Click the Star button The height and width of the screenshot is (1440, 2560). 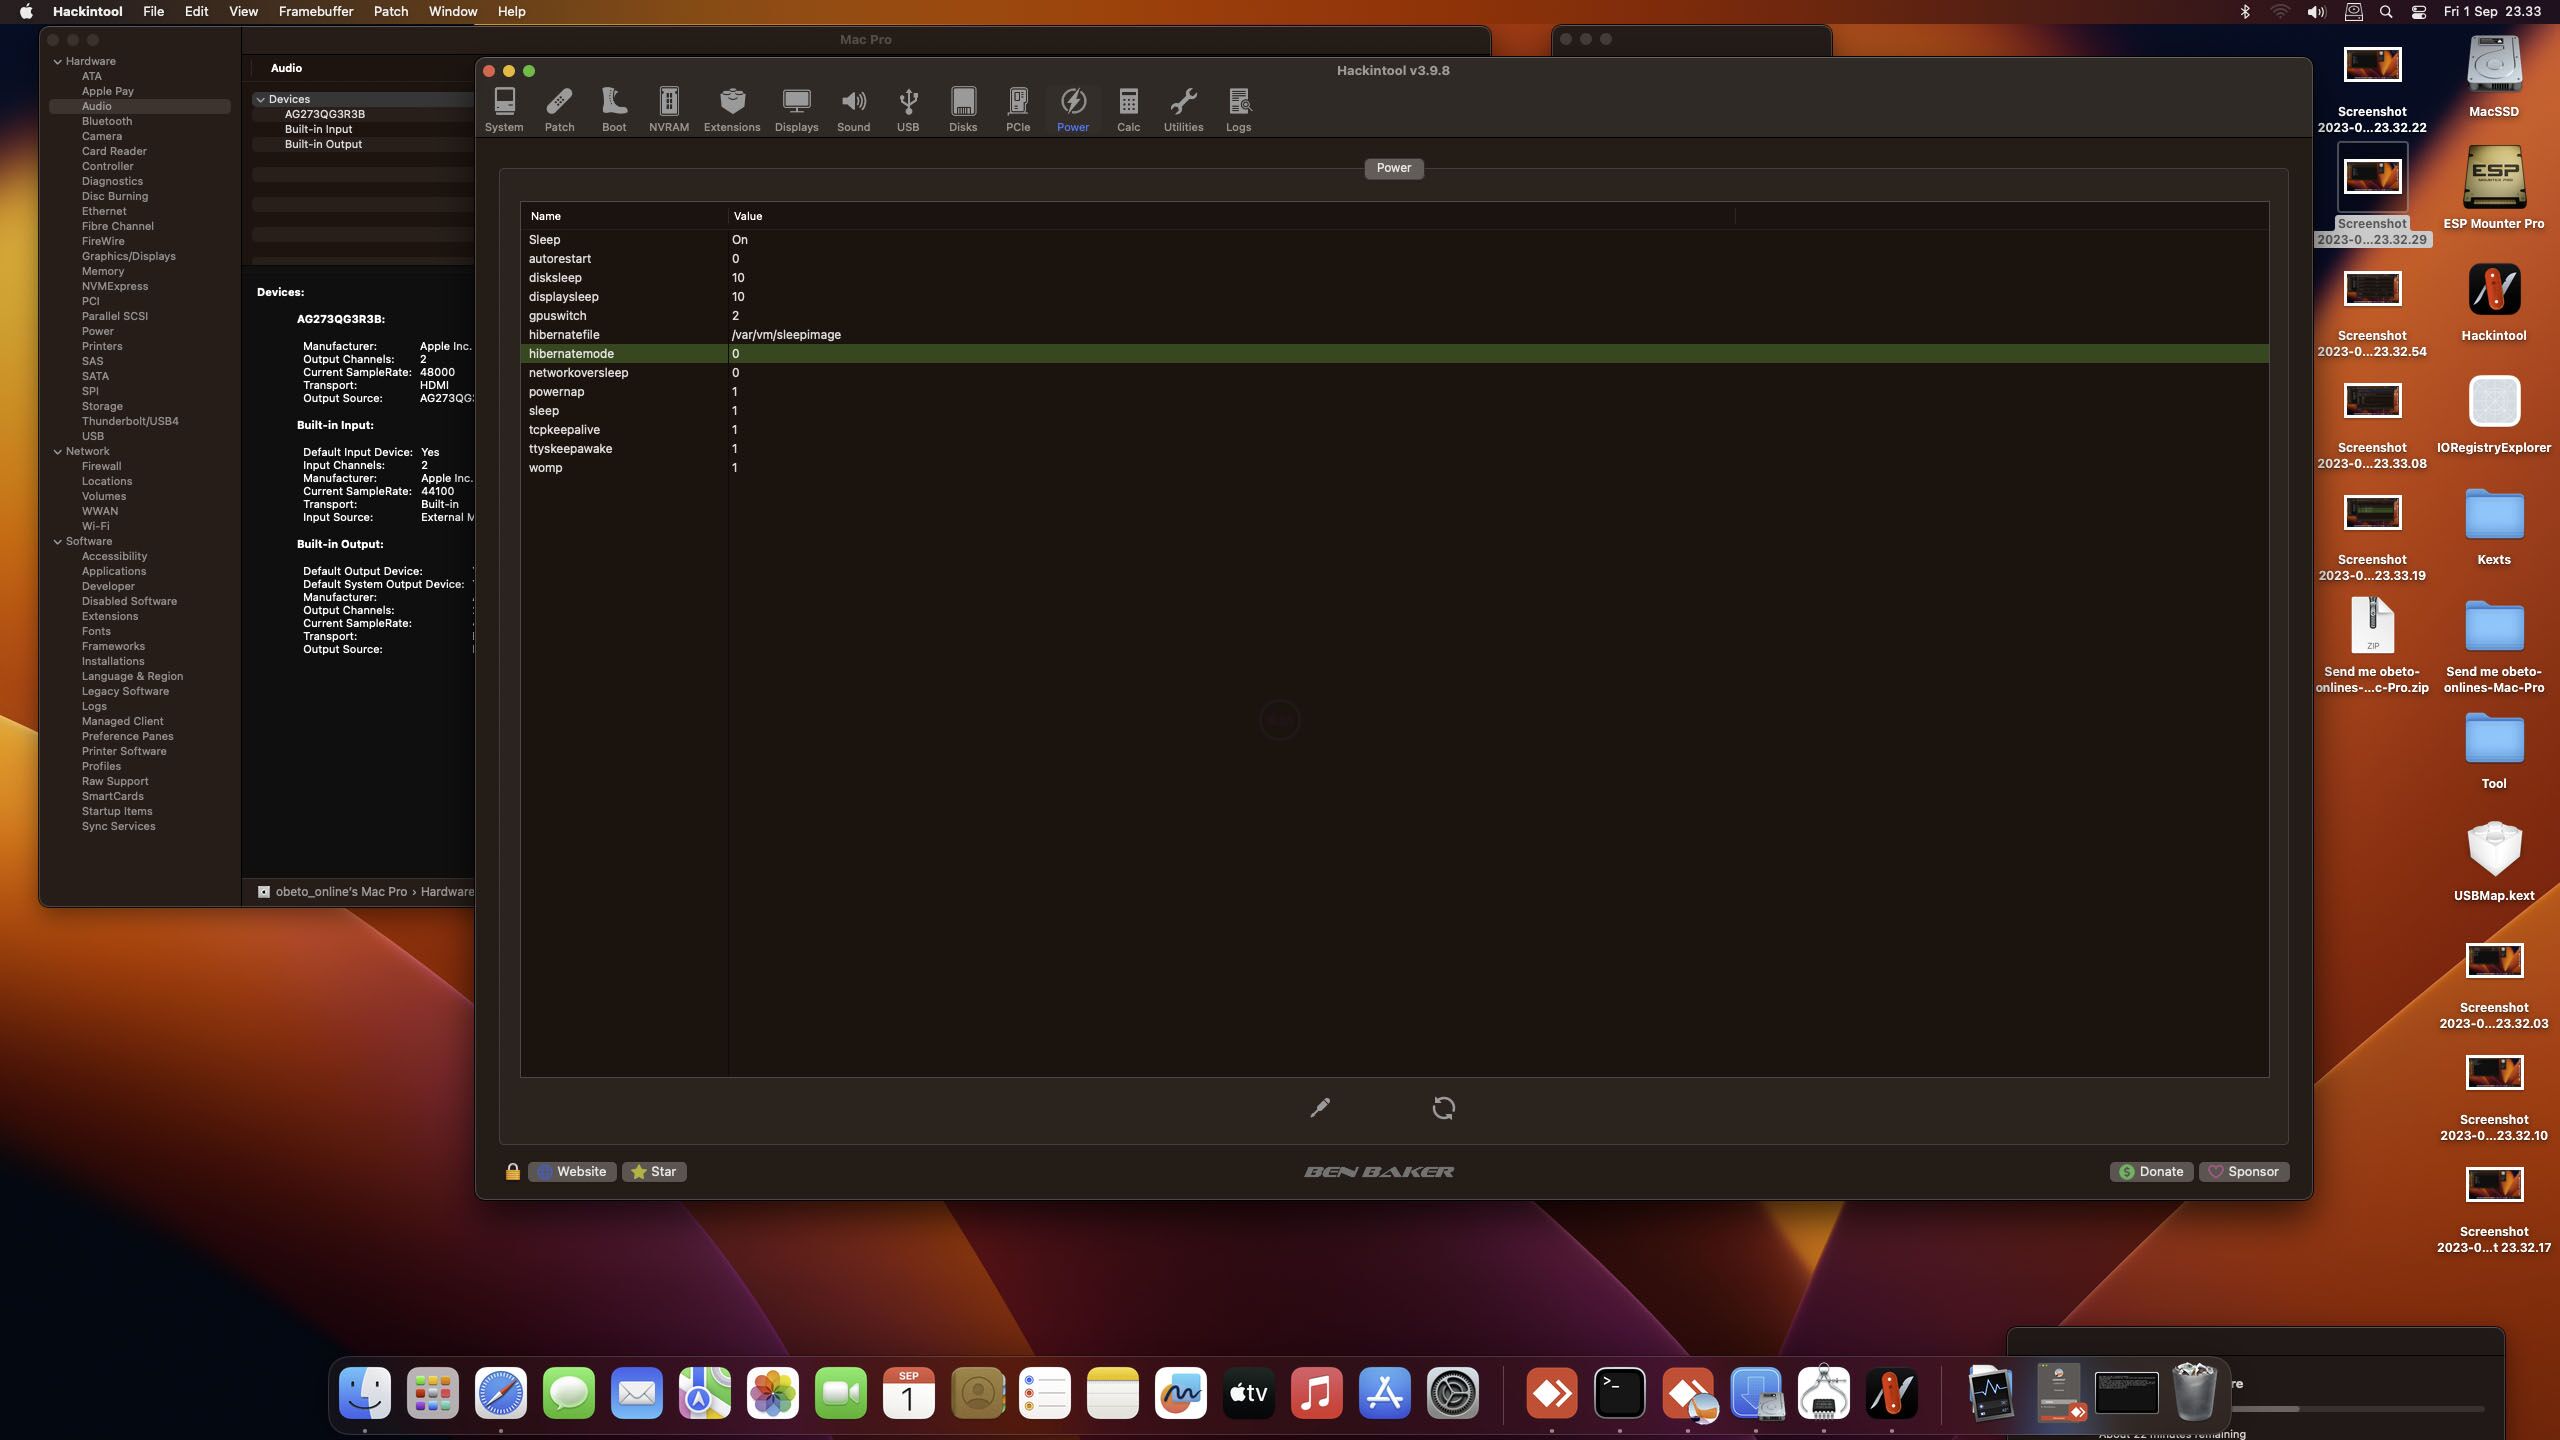654,1171
